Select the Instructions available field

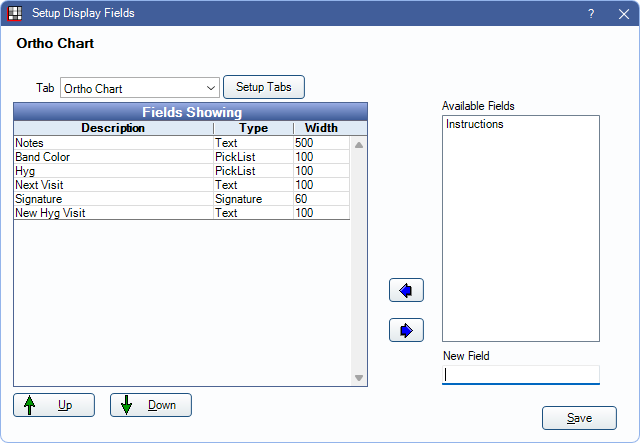475,125
